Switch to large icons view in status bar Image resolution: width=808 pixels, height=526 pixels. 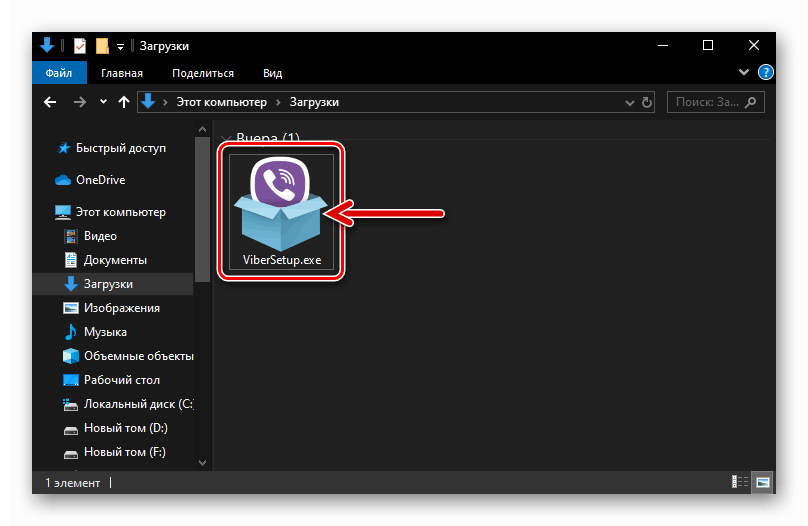click(763, 482)
